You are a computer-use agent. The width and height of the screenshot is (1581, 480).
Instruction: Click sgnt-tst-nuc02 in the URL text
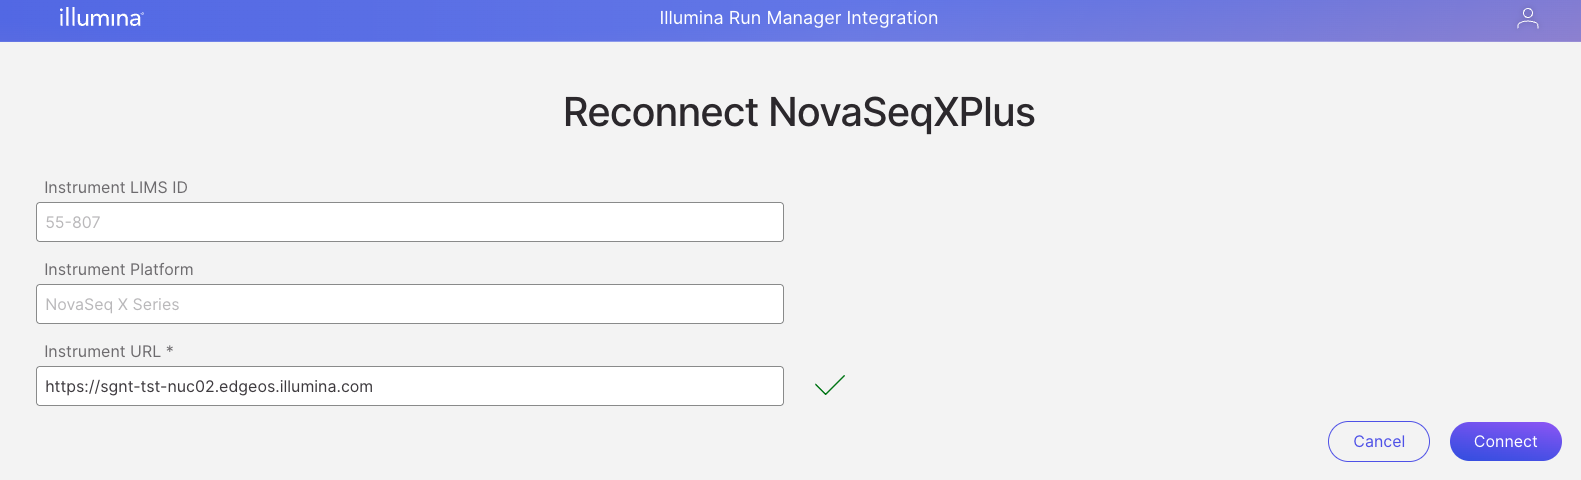tap(157, 386)
